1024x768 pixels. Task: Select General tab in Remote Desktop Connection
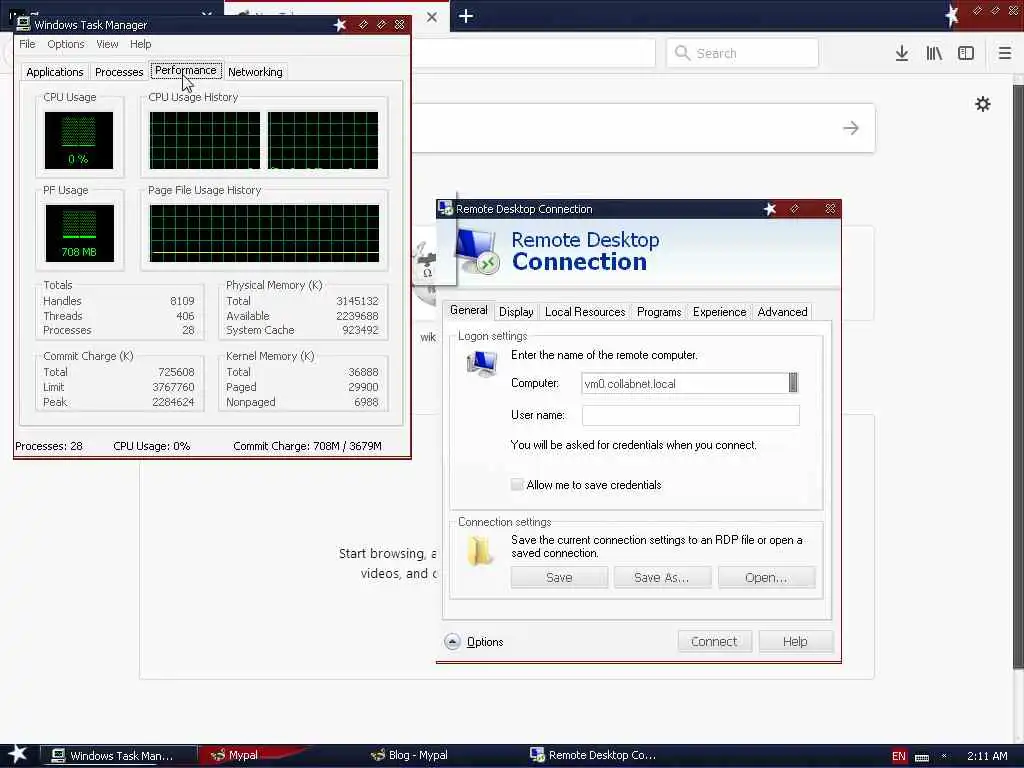click(x=468, y=310)
